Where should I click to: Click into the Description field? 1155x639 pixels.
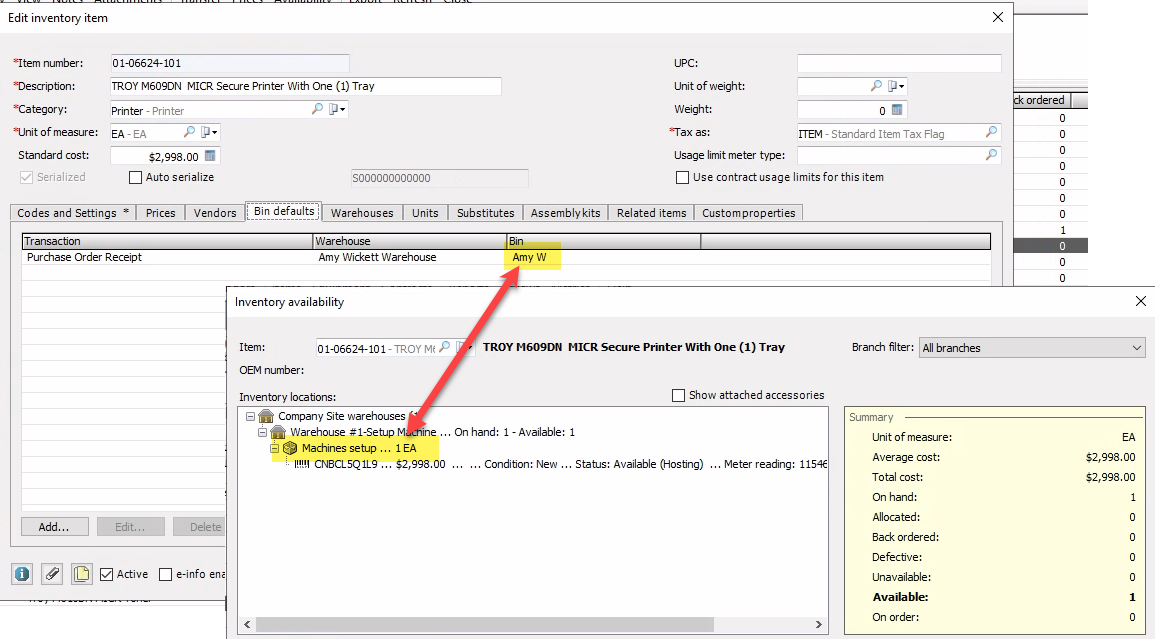pos(306,86)
